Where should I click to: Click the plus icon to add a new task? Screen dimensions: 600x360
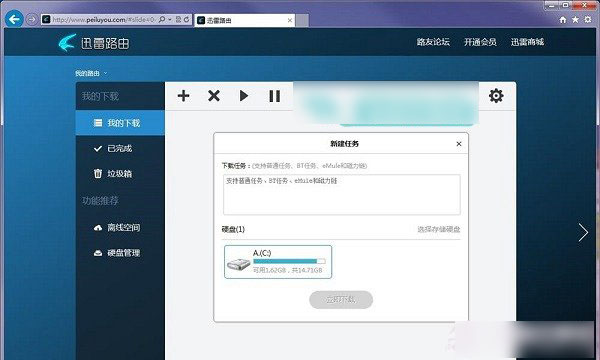point(184,96)
